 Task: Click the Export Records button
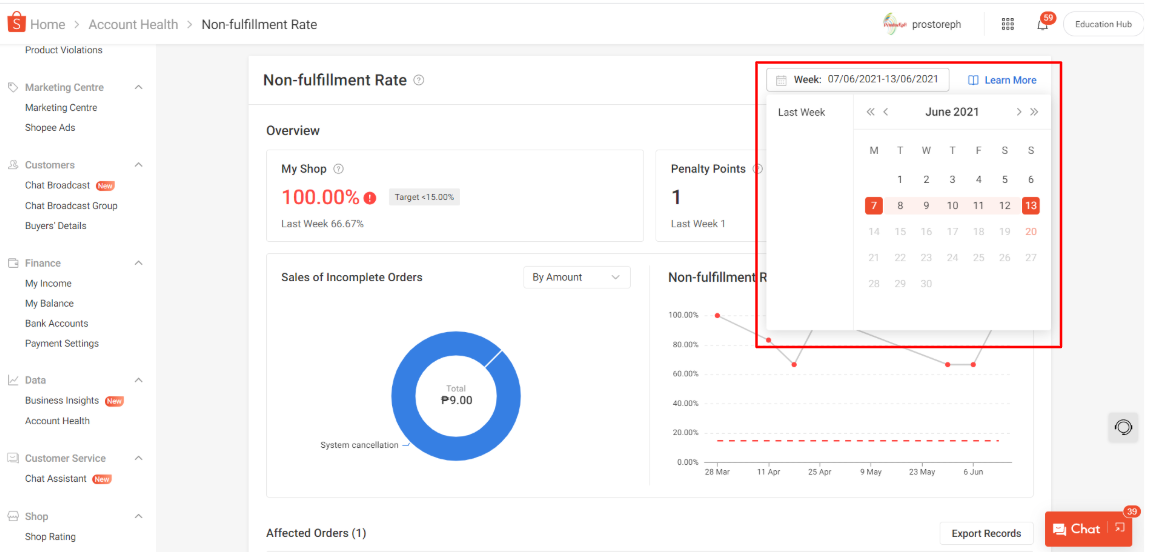tap(986, 533)
